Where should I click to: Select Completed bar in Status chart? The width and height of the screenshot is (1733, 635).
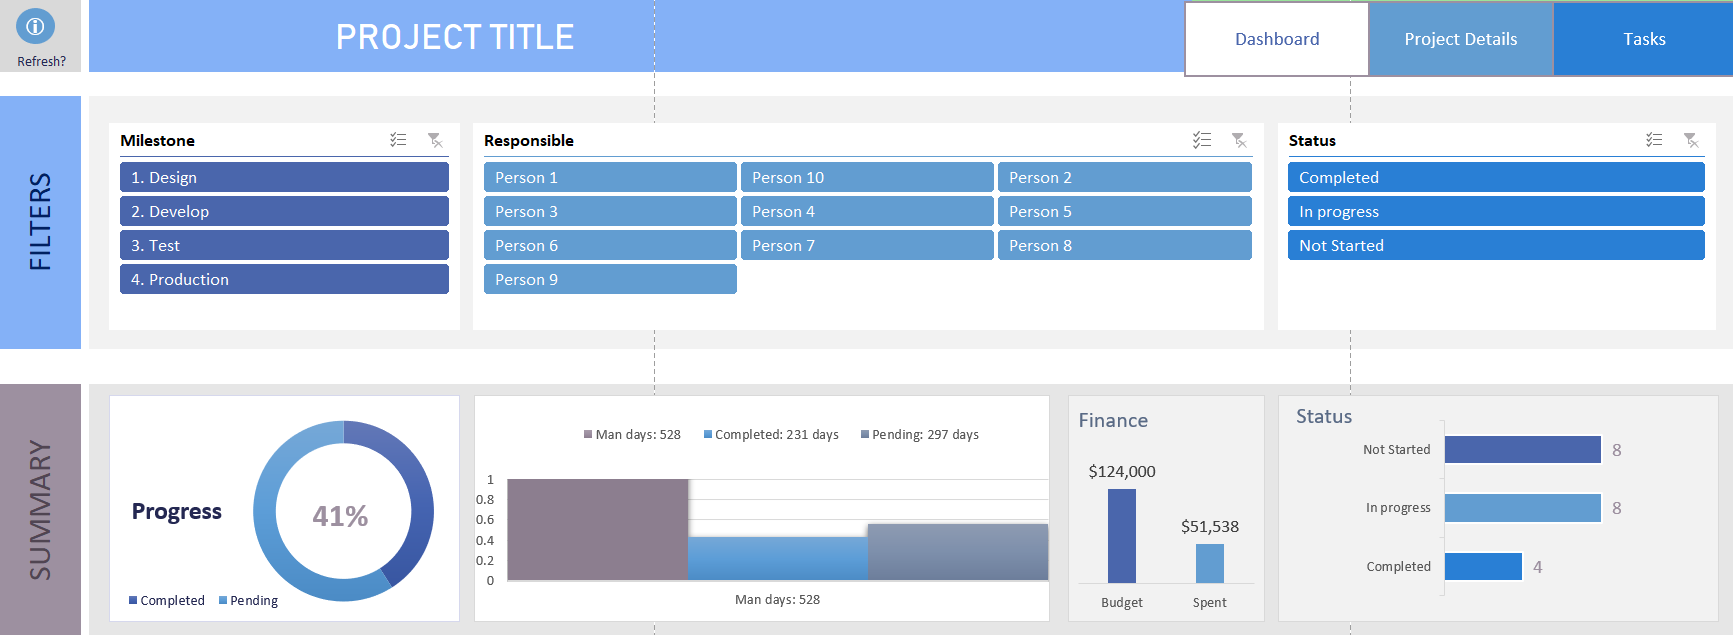click(x=1484, y=566)
